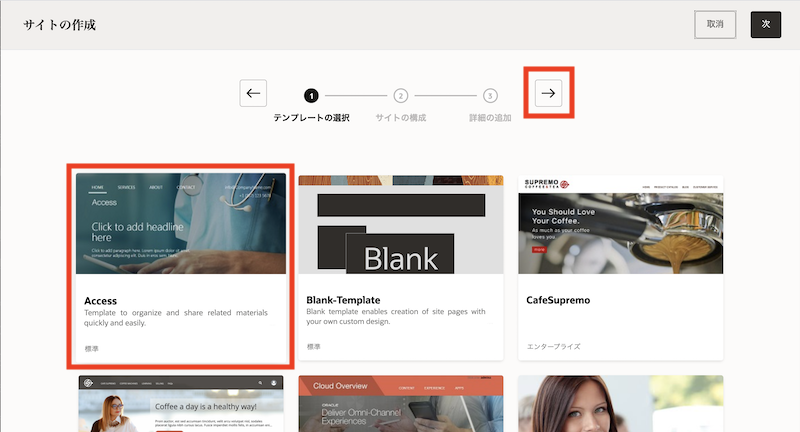
Task: Click the left arrow previous-step icon
Action: point(253,93)
